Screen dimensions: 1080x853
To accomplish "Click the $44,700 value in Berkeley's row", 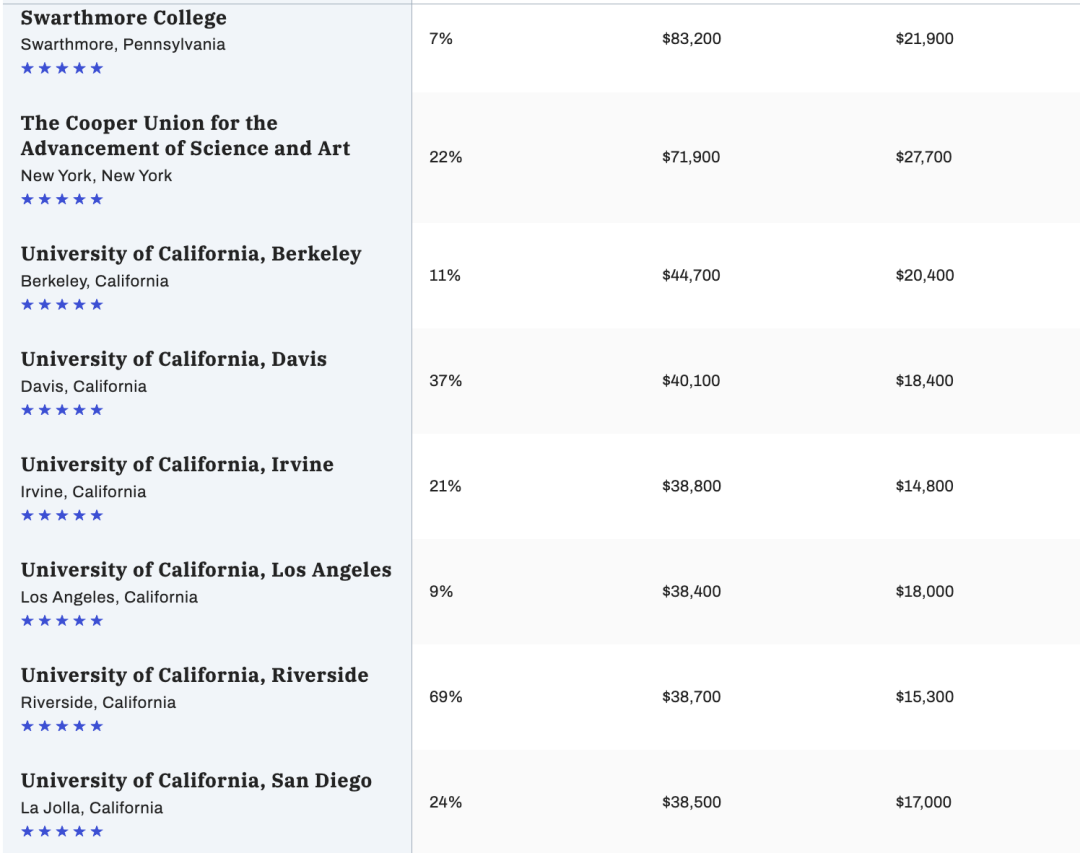I will click(691, 276).
